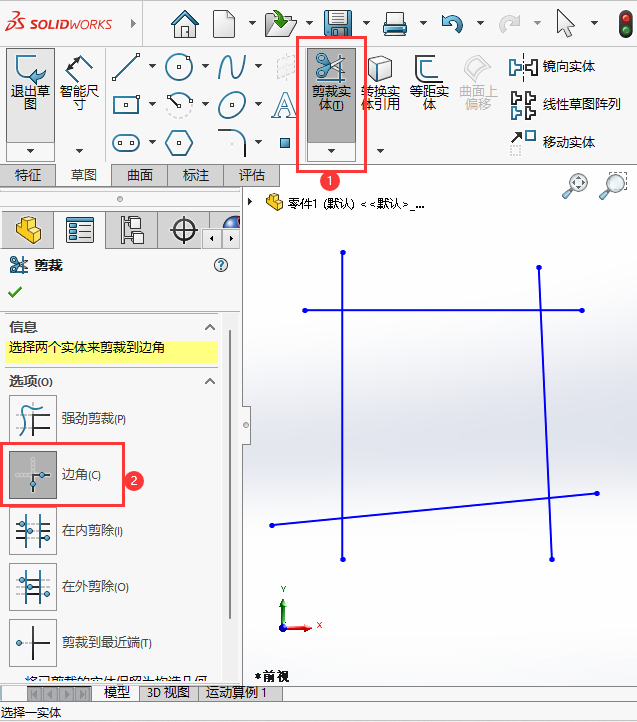Choose Trim Away Outside 在外剪除
Image resolution: width=637 pixels, height=722 pixels.
(33, 587)
